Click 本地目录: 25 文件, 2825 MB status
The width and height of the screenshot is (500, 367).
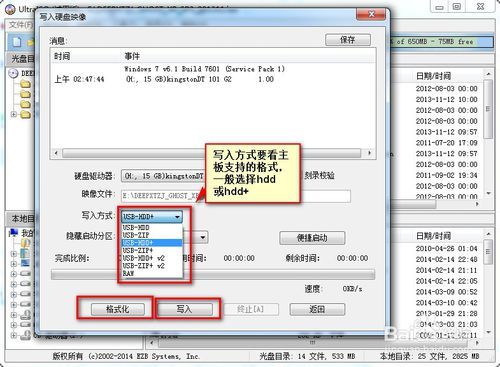[429, 356]
